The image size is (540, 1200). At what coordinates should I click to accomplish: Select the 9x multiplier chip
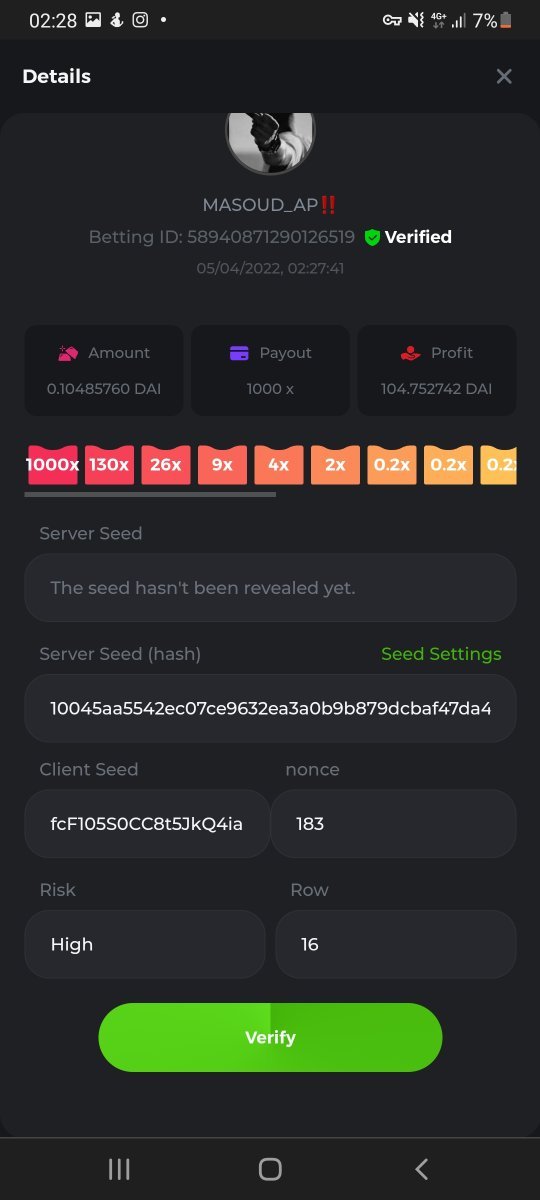coord(222,465)
